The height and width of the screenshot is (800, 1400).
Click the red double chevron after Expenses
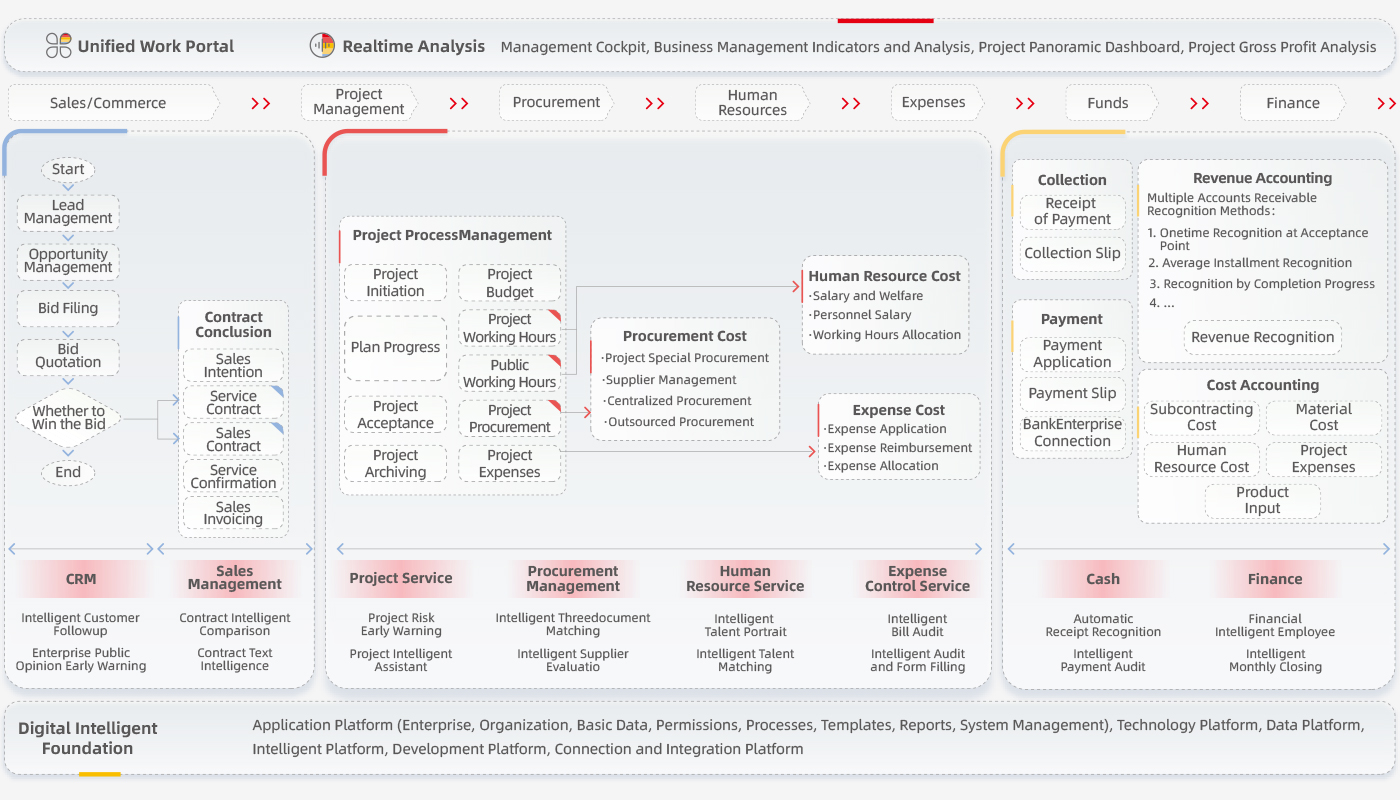coord(1025,103)
